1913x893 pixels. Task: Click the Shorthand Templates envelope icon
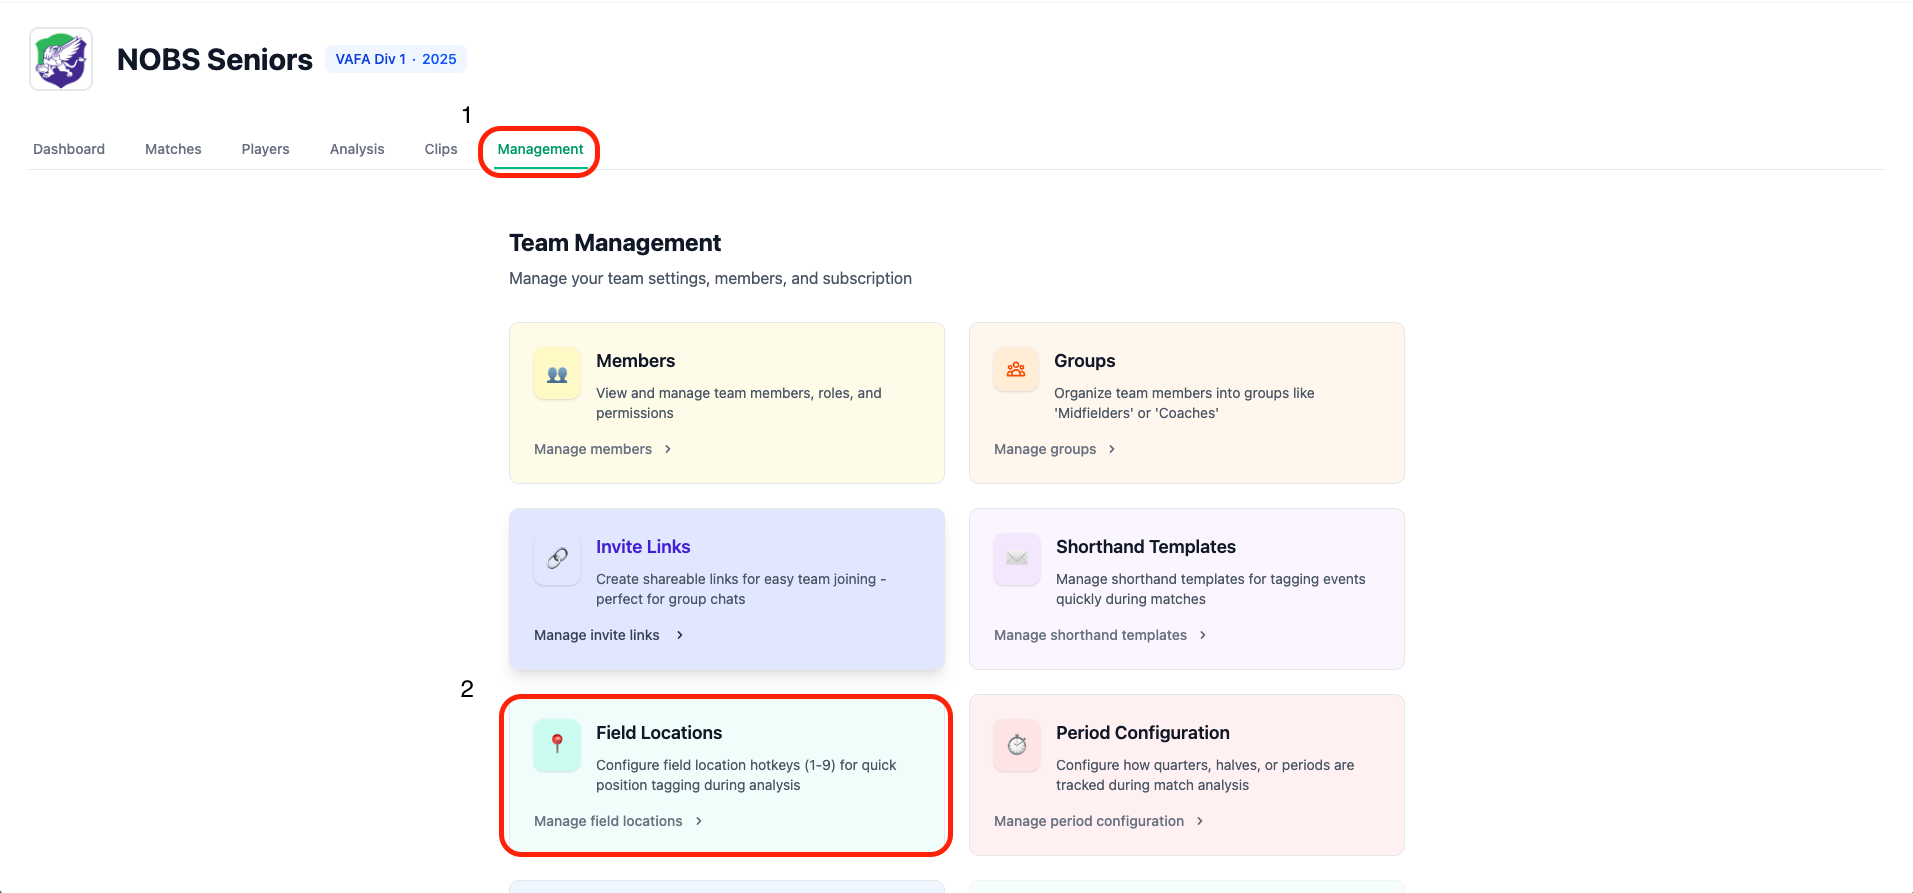(1017, 558)
